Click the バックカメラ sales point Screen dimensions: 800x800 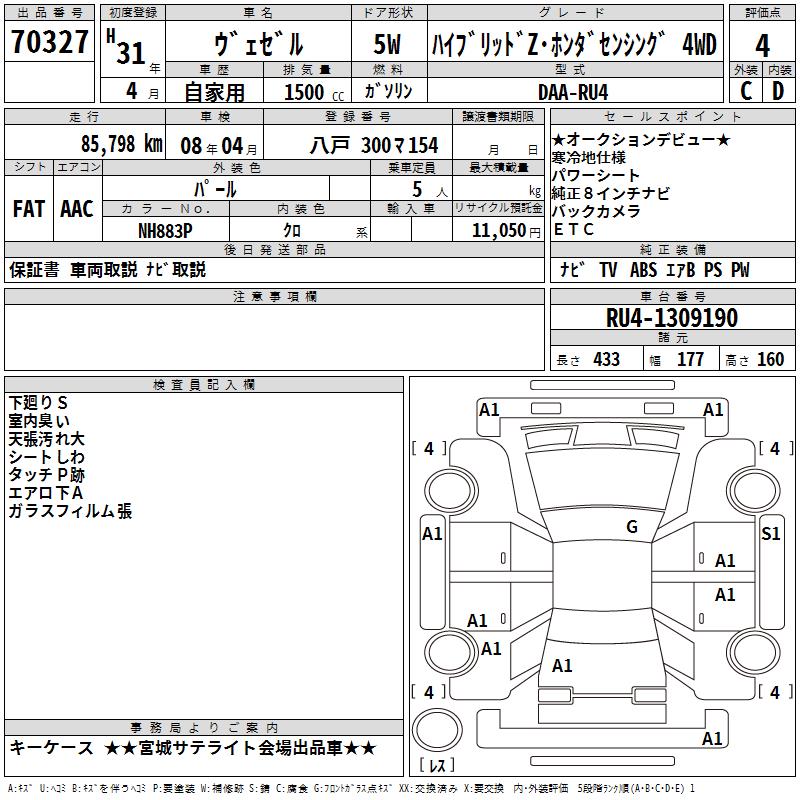click(x=596, y=211)
